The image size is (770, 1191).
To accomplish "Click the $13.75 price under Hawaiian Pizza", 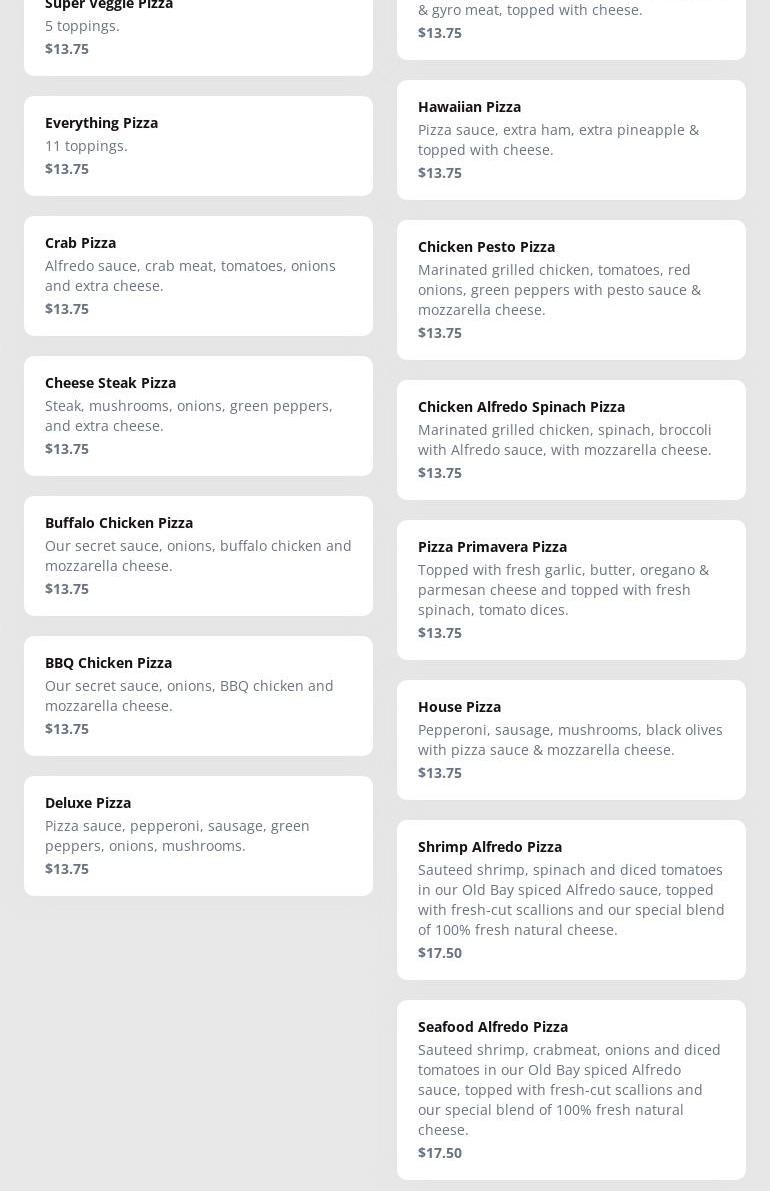I will (440, 173).
